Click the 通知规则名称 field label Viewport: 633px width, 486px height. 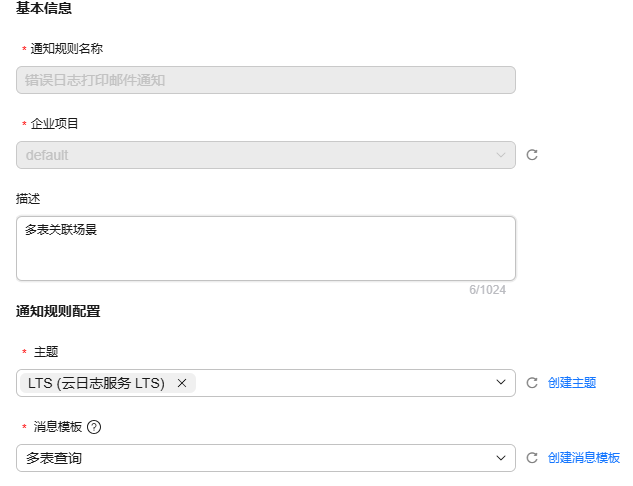click(x=67, y=48)
